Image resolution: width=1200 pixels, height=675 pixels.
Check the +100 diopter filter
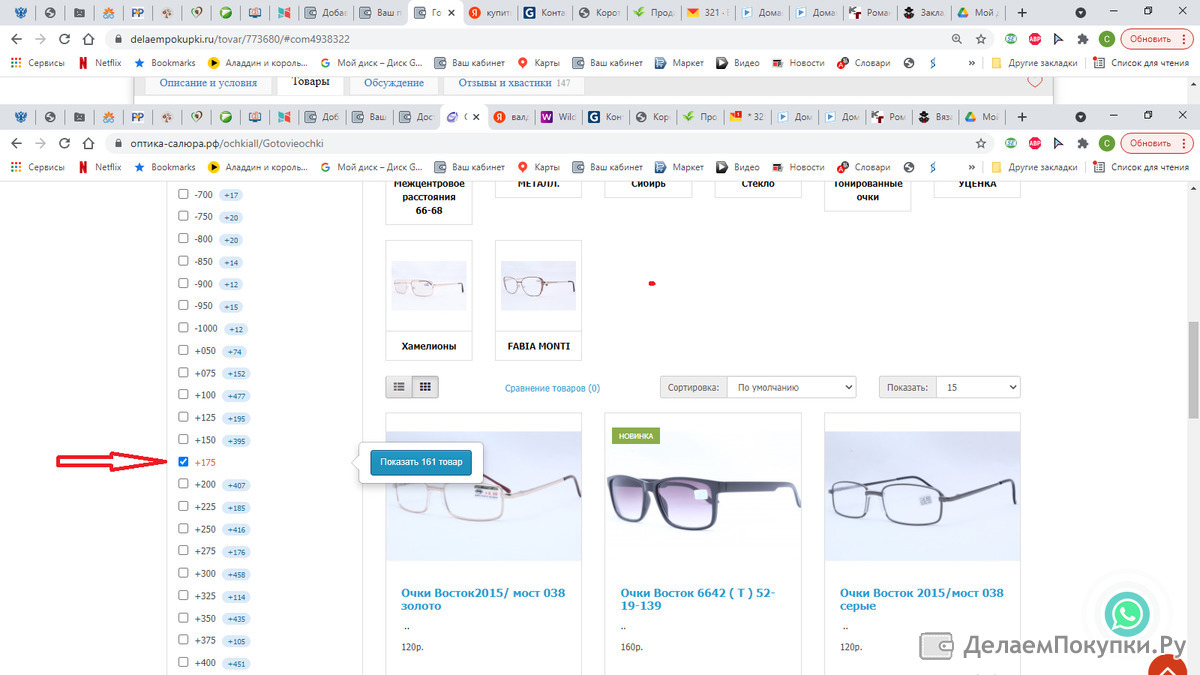[183, 395]
